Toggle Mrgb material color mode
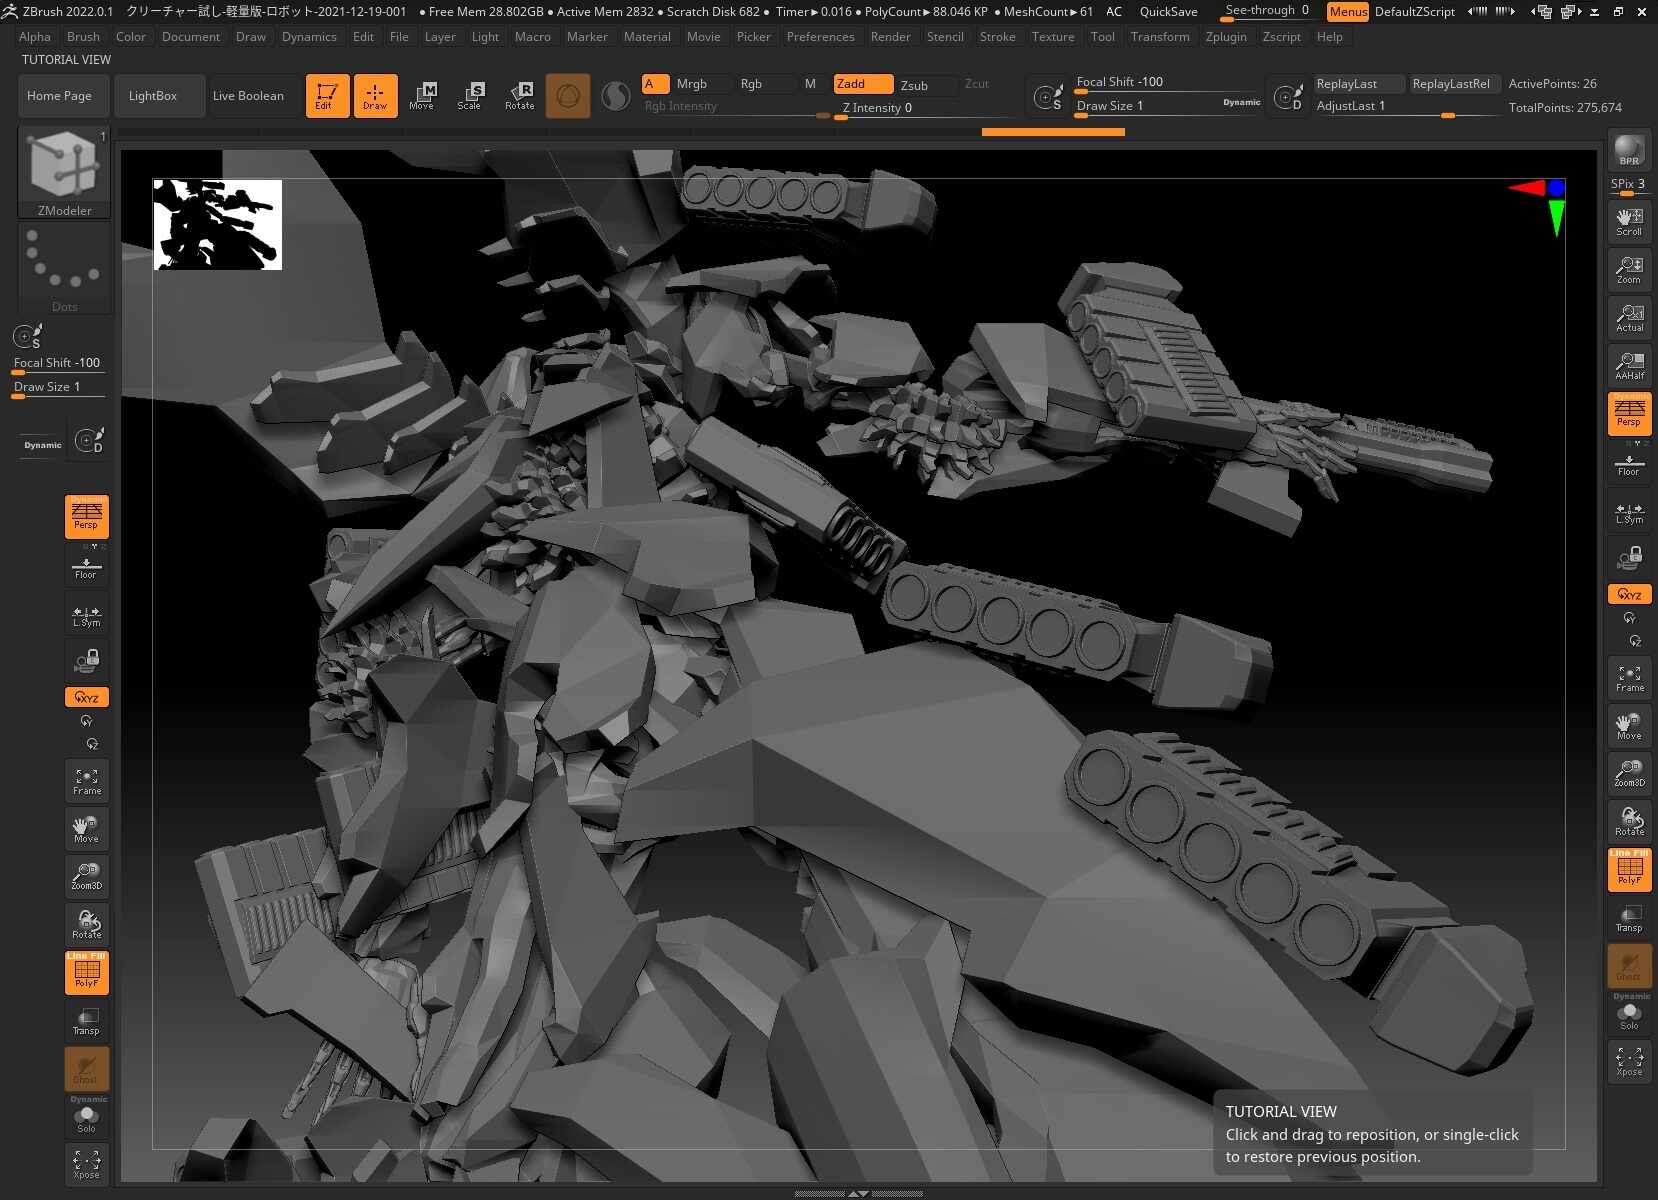This screenshot has height=1200, width=1658. coord(691,84)
